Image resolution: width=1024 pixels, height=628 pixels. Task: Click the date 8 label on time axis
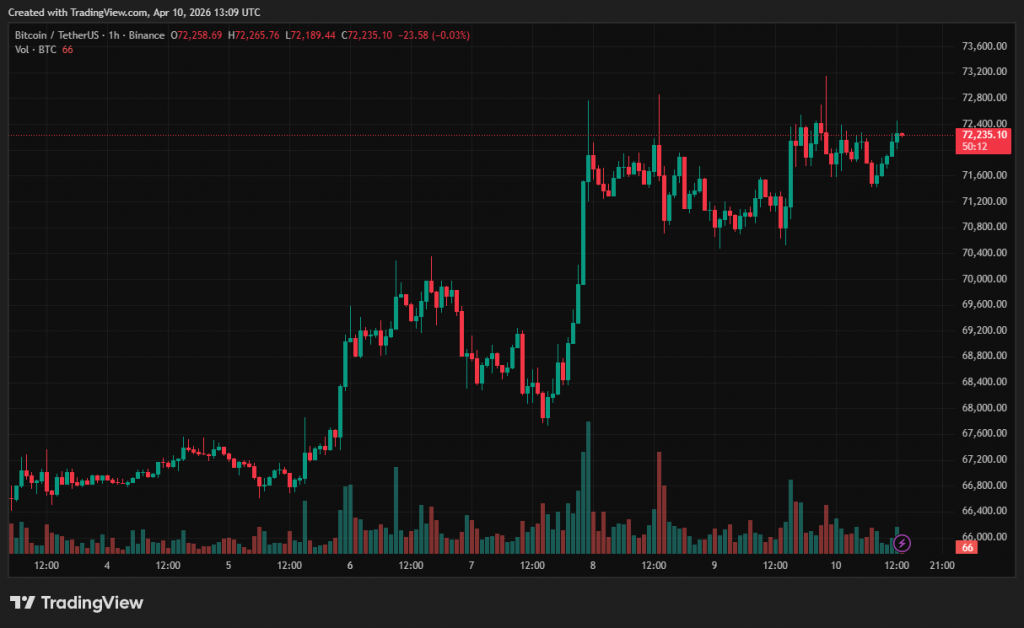tap(593, 565)
